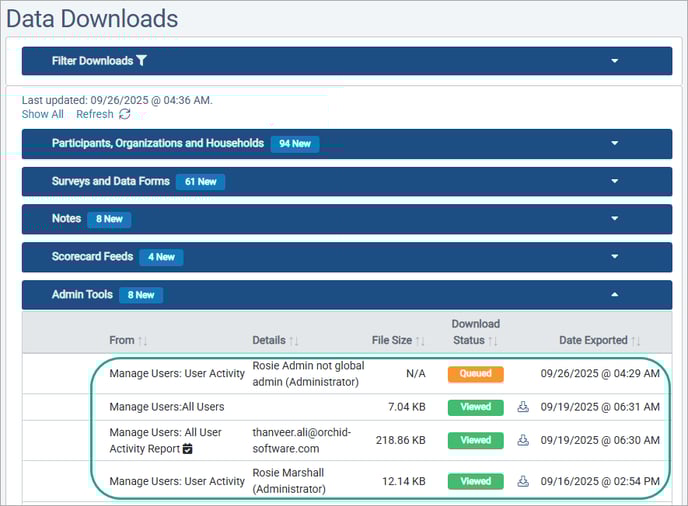This screenshot has height=506, width=688.
Task: Sort by Download Status column arrows
Action: point(494,340)
